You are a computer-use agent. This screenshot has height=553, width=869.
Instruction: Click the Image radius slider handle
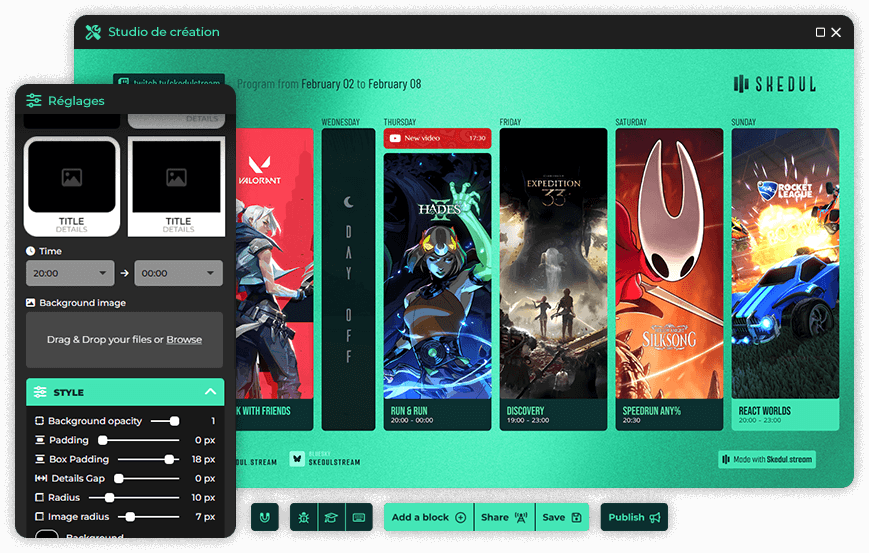pos(130,517)
